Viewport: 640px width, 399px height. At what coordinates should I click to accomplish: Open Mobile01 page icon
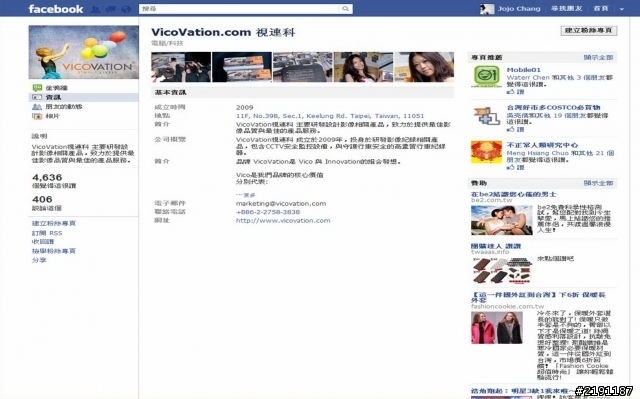click(486, 77)
